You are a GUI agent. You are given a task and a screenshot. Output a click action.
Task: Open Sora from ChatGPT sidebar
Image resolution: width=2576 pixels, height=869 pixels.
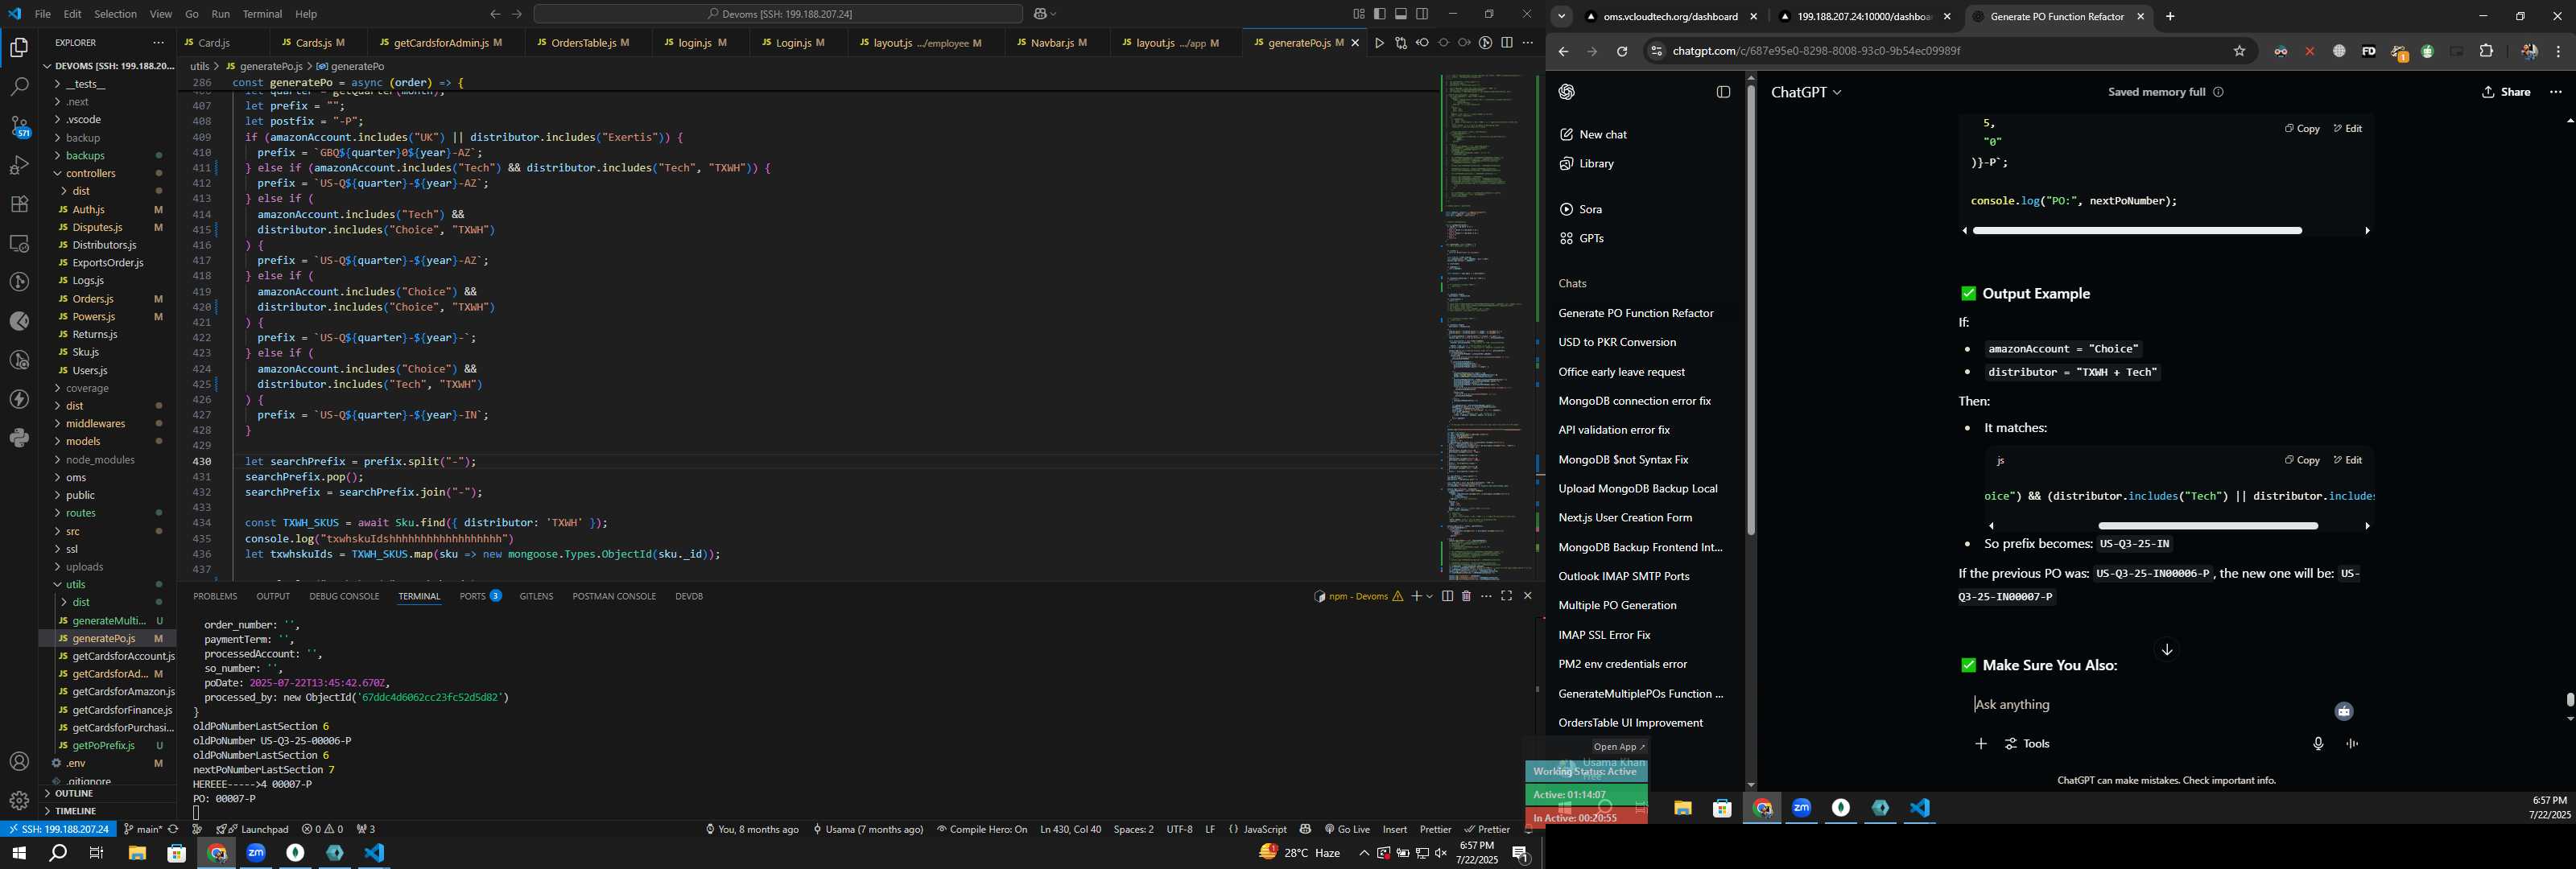coord(1581,209)
